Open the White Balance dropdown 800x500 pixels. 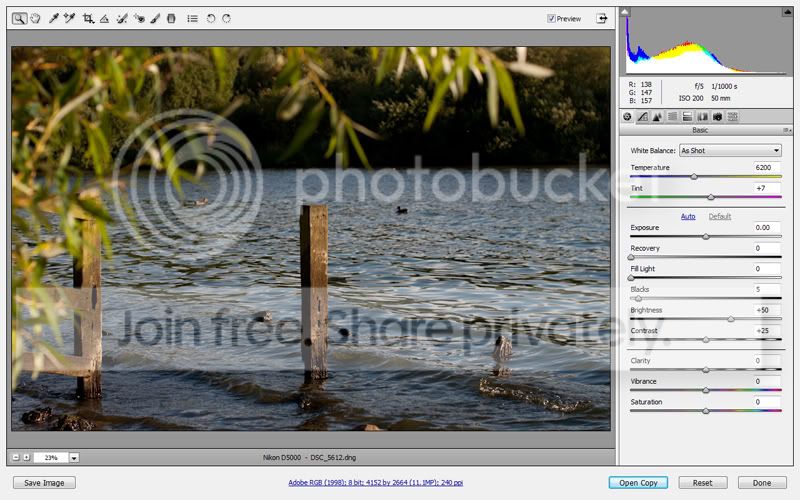730,150
